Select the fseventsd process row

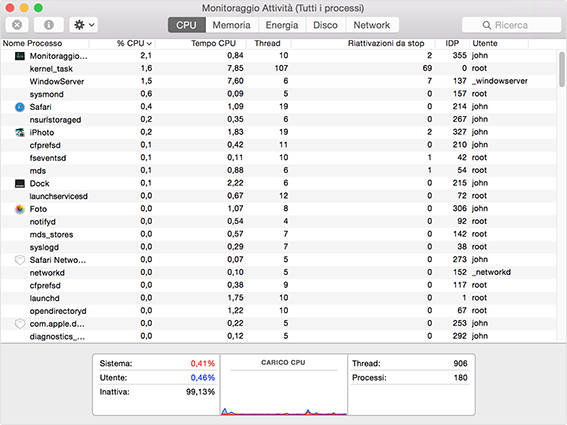point(278,158)
